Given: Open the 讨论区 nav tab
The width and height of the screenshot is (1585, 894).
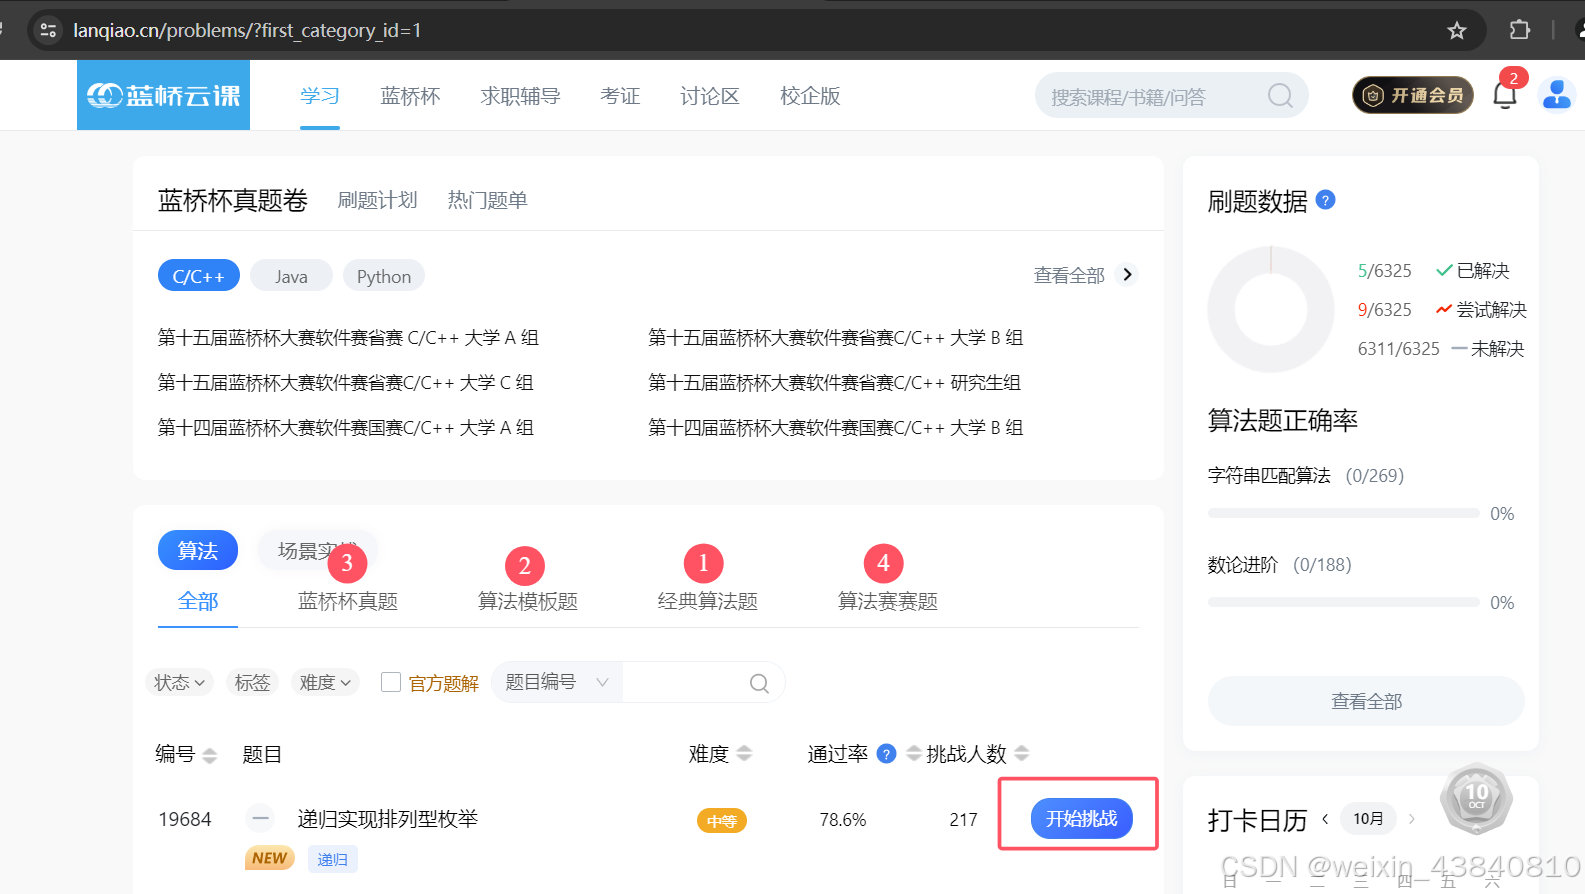Looking at the screenshot, I should click(x=710, y=96).
